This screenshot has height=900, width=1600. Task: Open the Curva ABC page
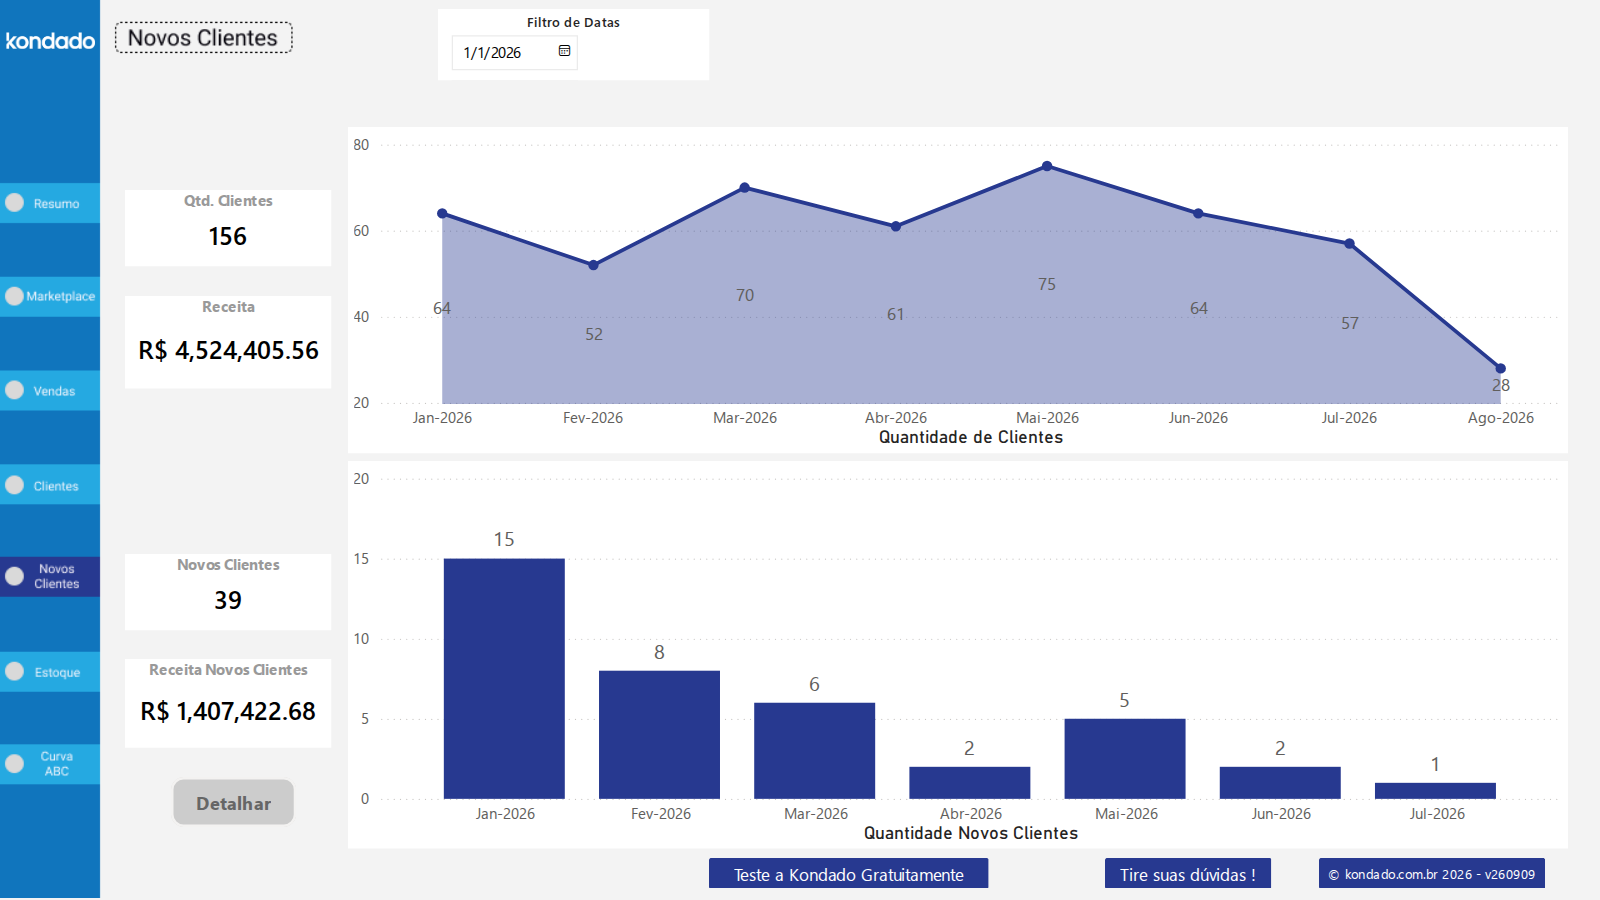(50, 764)
